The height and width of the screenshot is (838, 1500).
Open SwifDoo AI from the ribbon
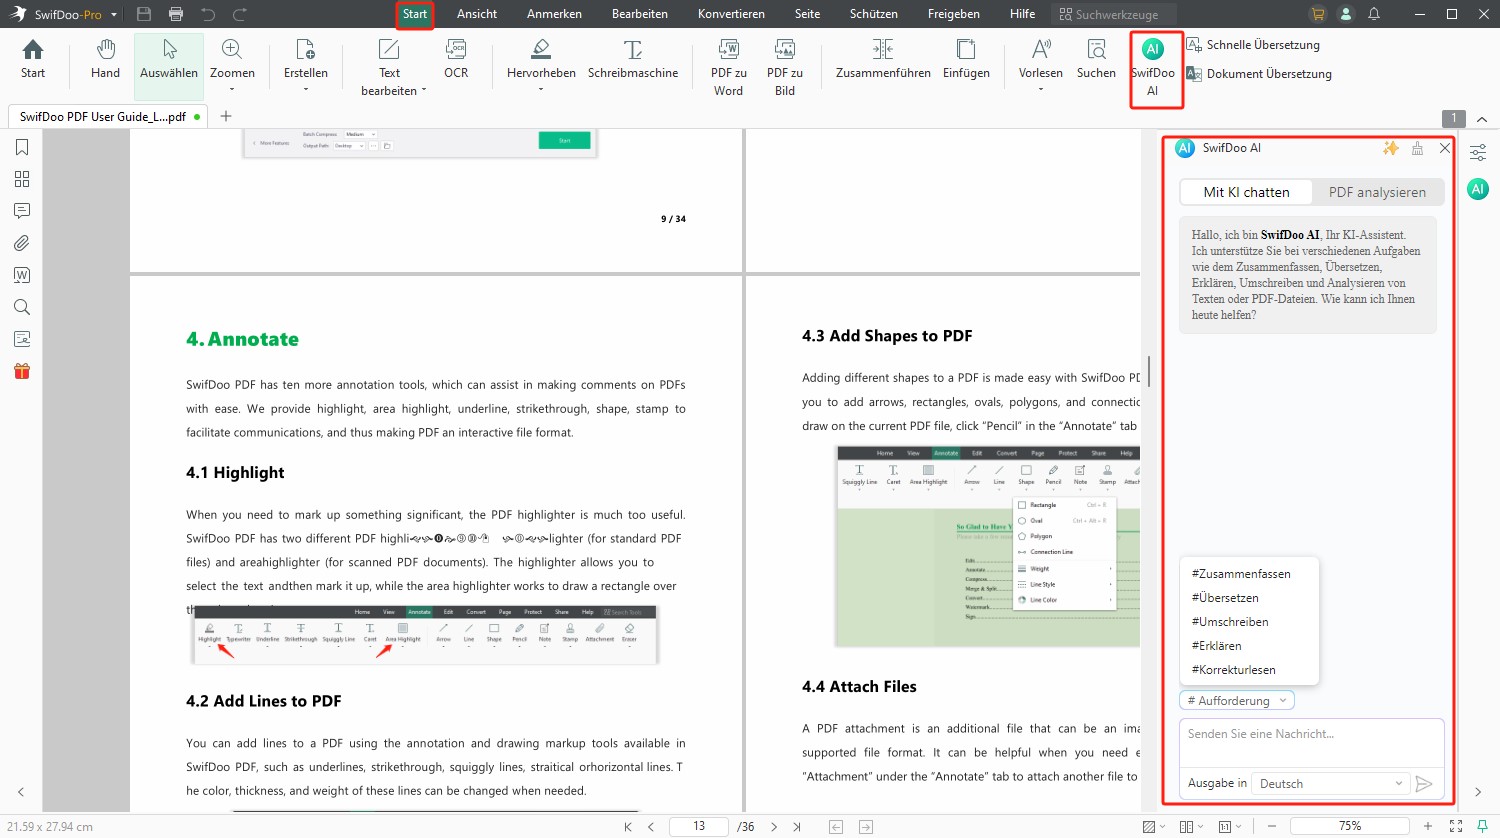[x=1153, y=68]
